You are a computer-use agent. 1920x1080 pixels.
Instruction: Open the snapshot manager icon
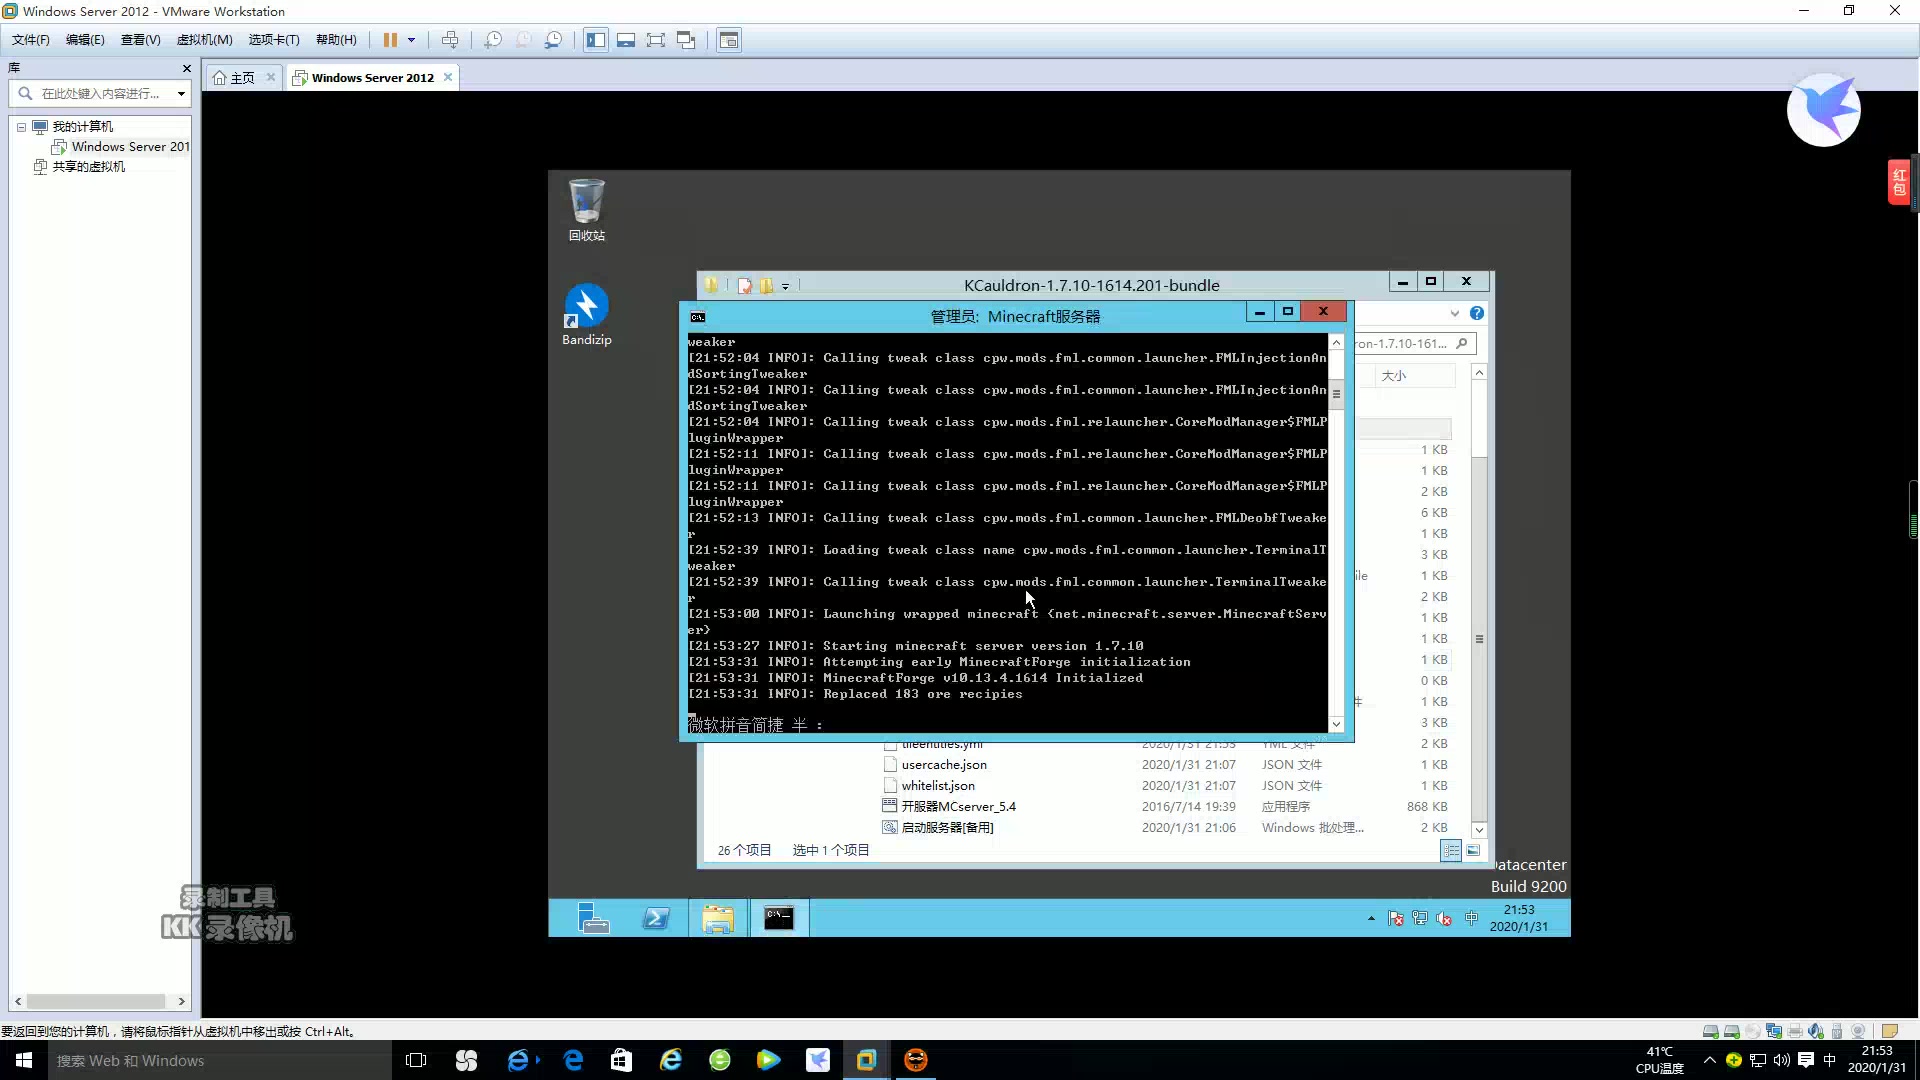click(553, 40)
